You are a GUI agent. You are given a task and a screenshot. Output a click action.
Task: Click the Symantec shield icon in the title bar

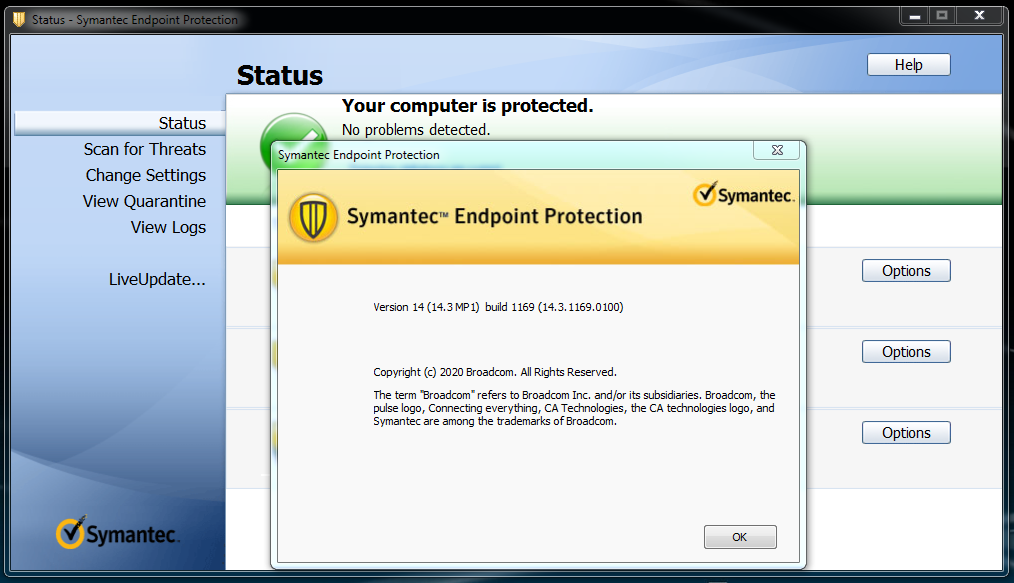tap(17, 18)
